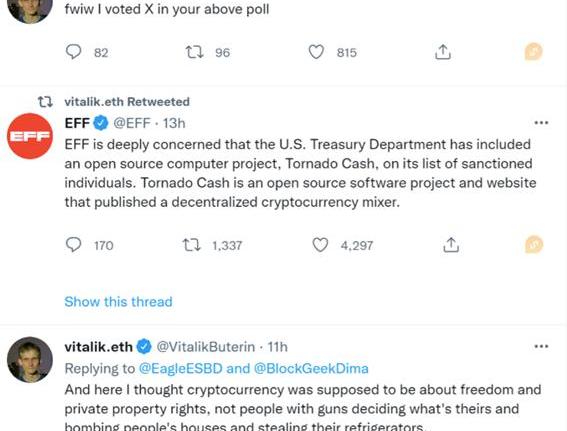This screenshot has height=431, width=567.
Task: Like the EFF tweet with 4,297 likes
Action: [x=320, y=245]
